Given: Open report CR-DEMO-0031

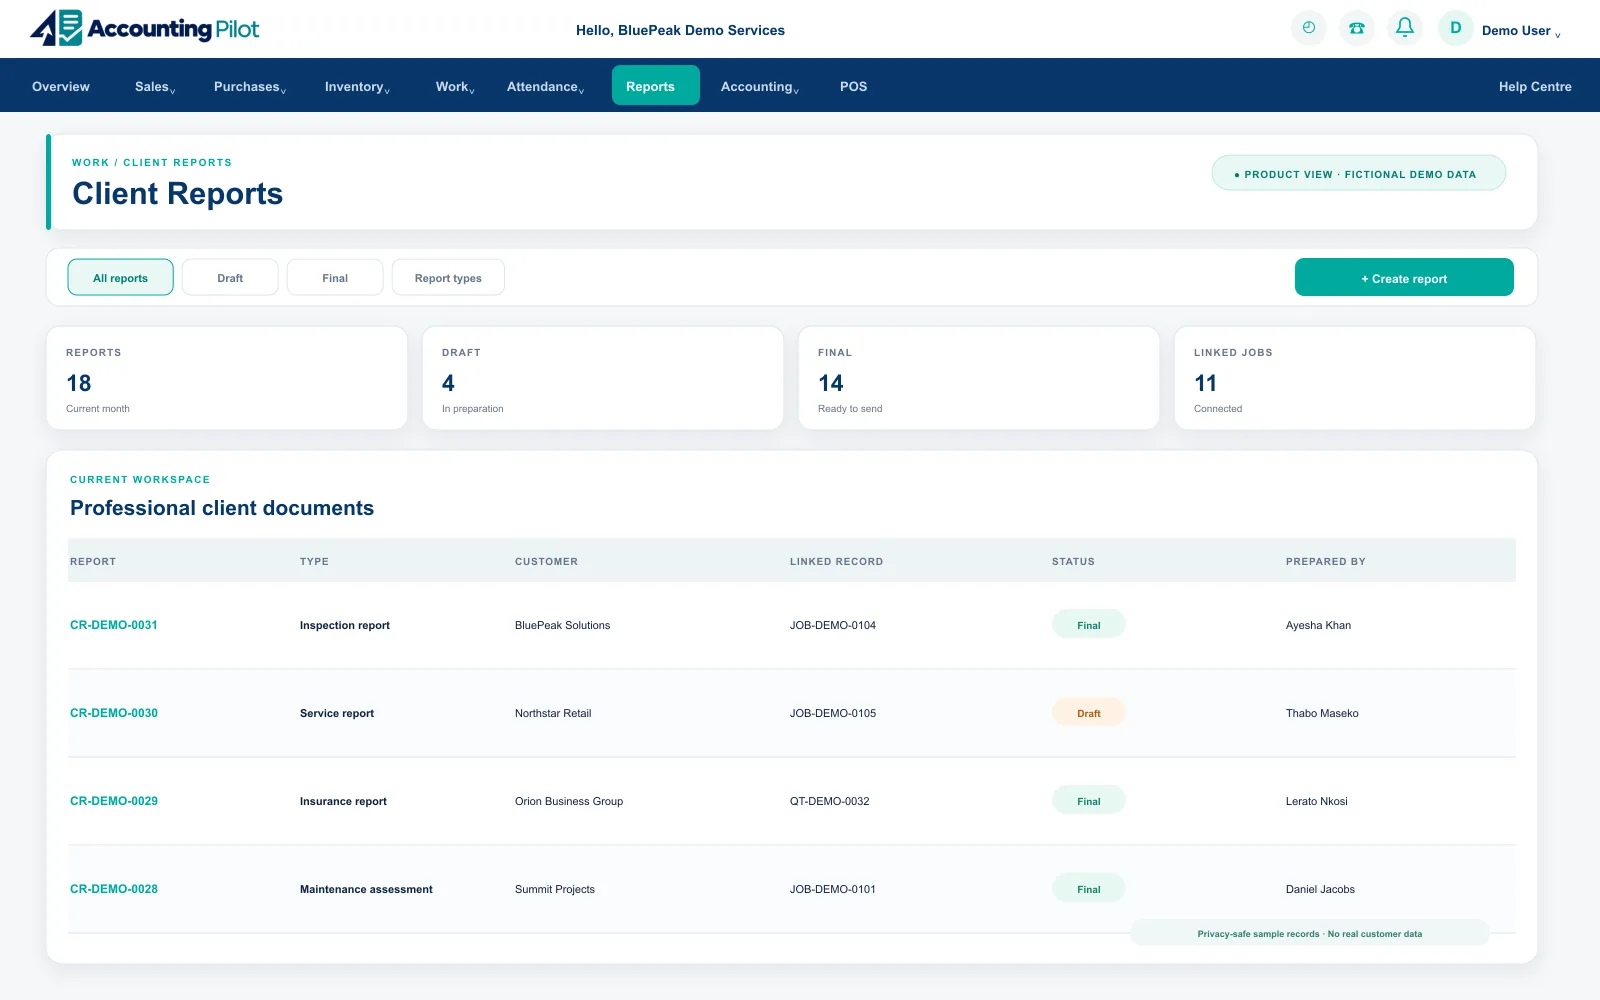Looking at the screenshot, I should 114,625.
